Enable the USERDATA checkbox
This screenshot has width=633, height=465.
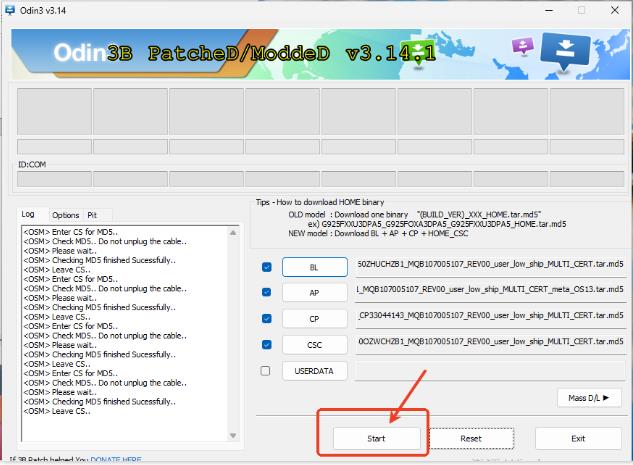(x=265, y=371)
